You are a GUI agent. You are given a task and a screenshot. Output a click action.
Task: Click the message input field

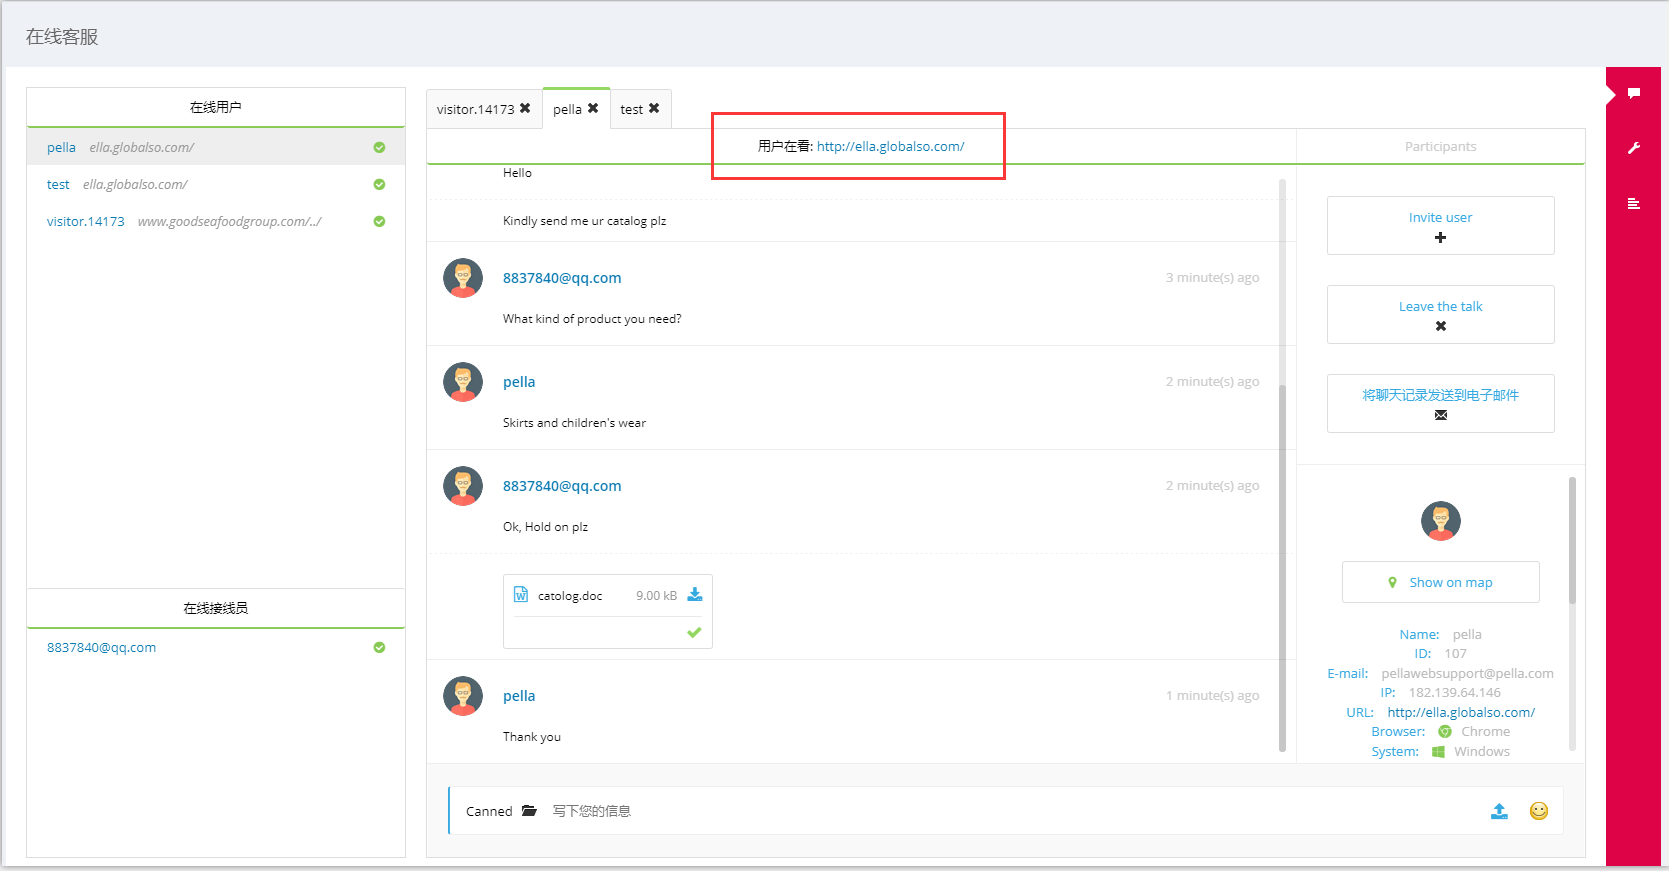[x=1000, y=811]
